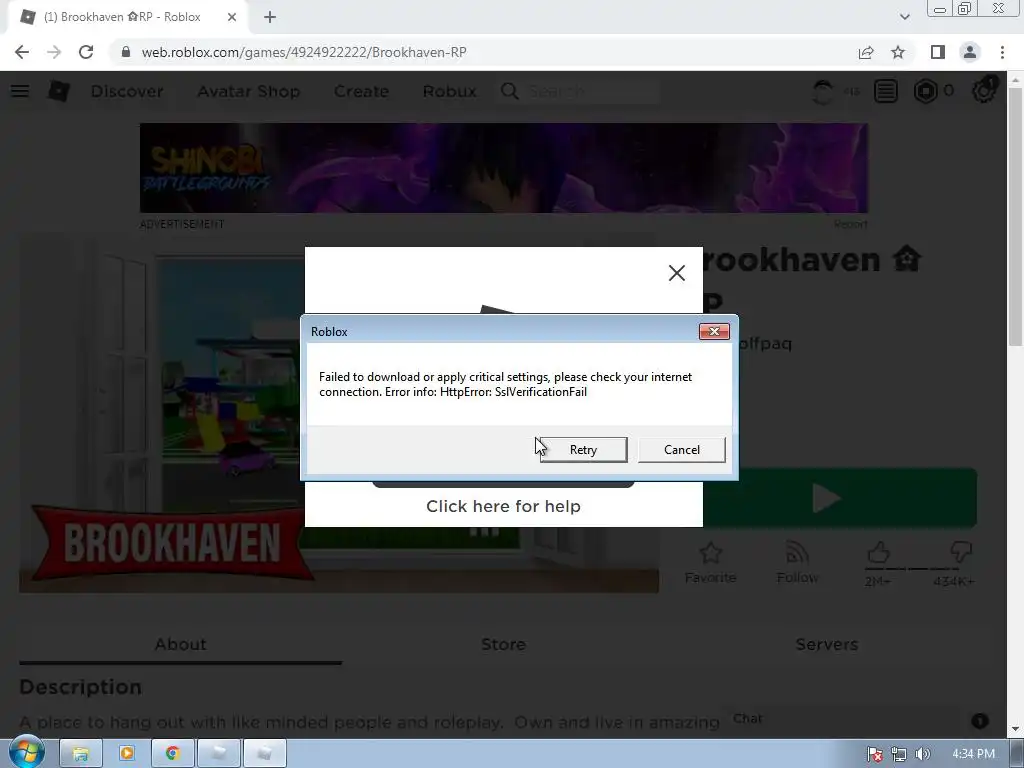Click the Roblox logo home icon
Viewport: 1024px width, 768px height.
click(59, 91)
